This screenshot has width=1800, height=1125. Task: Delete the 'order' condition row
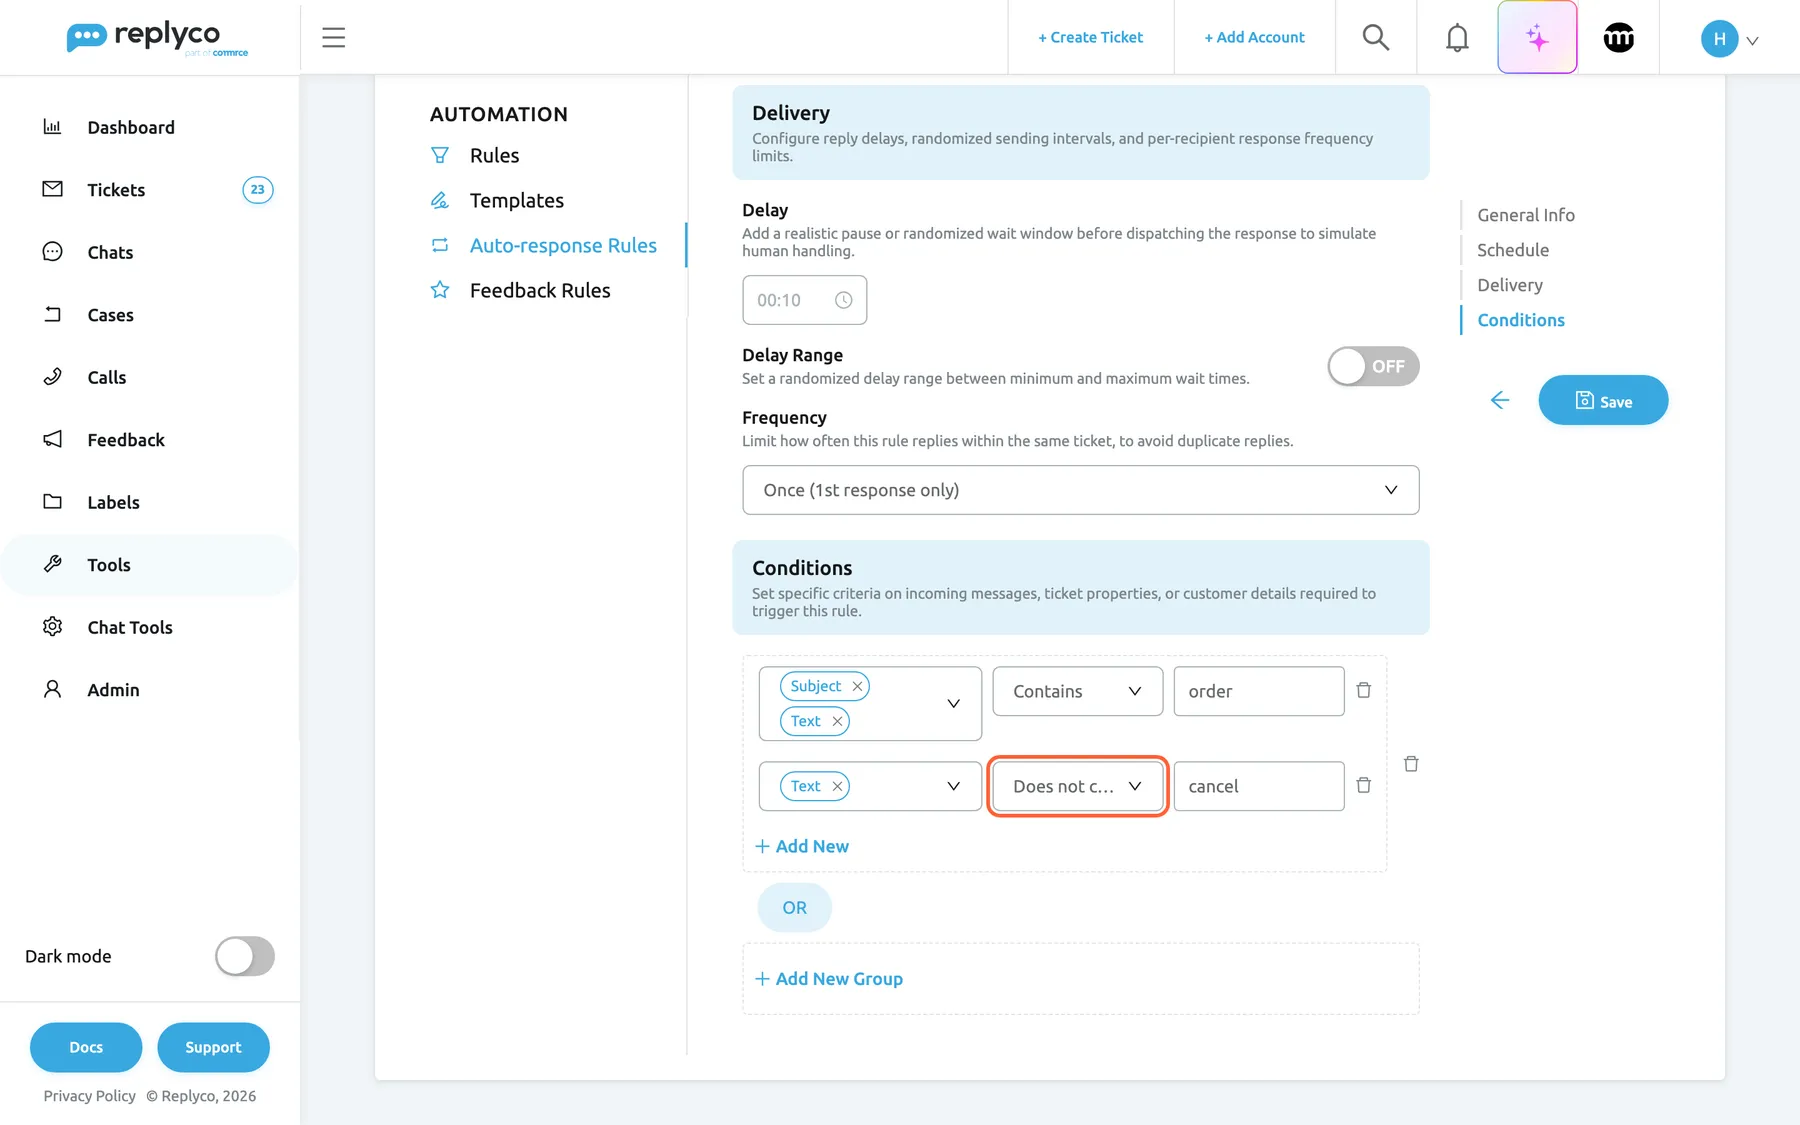pos(1363,691)
